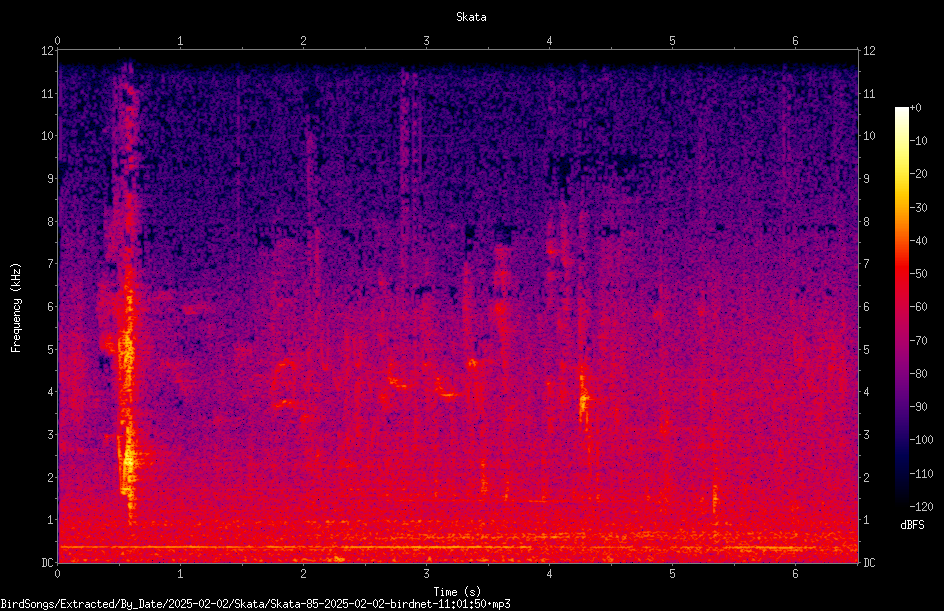Click the dBFS color scale bar
This screenshot has width=944, height=611.
[901, 306]
